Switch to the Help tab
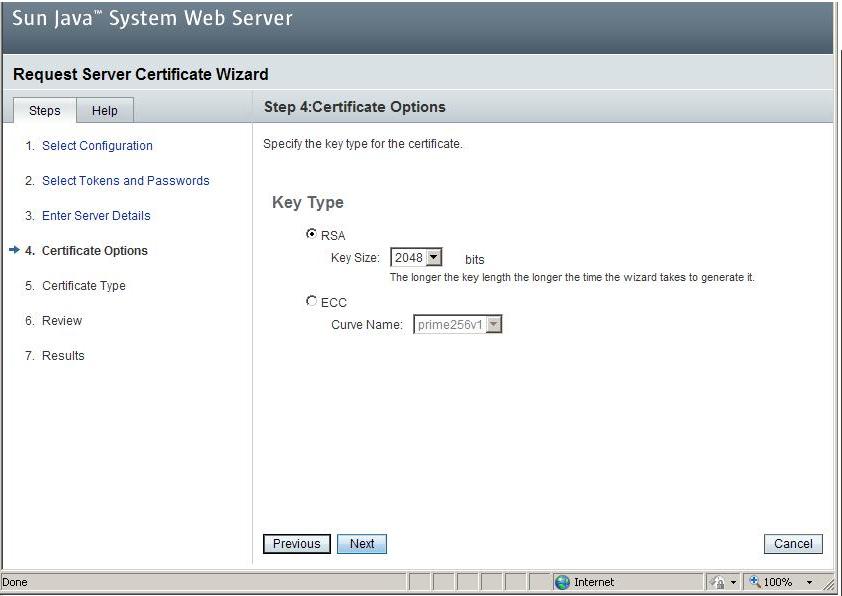 pyautogui.click(x=104, y=111)
